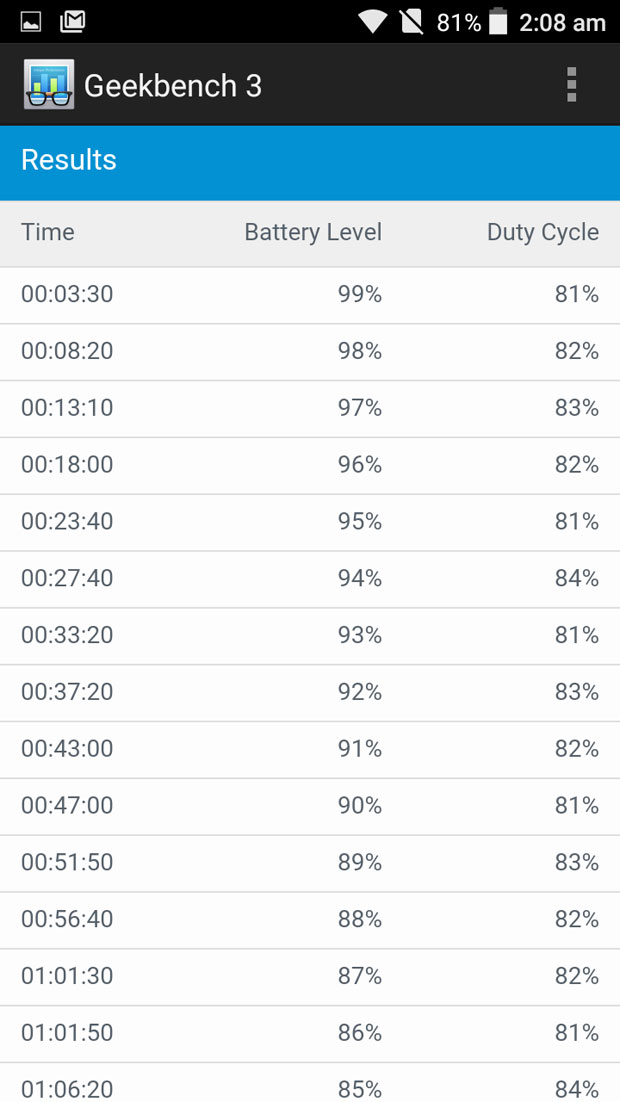620x1102 pixels.
Task: Tap the 00:43:00 time entry
Action: tap(67, 748)
